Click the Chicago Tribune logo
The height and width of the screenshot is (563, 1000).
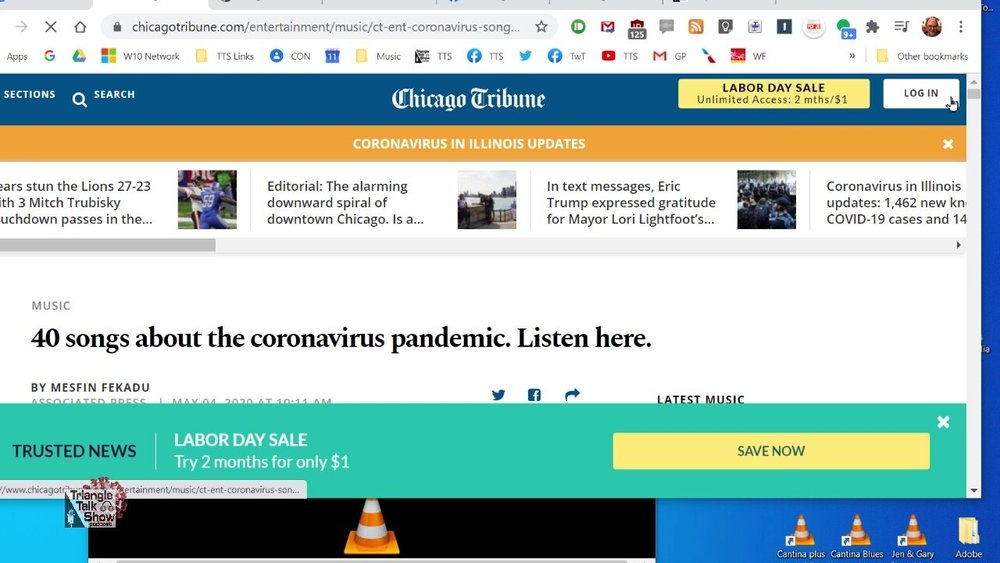pyautogui.click(x=468, y=99)
